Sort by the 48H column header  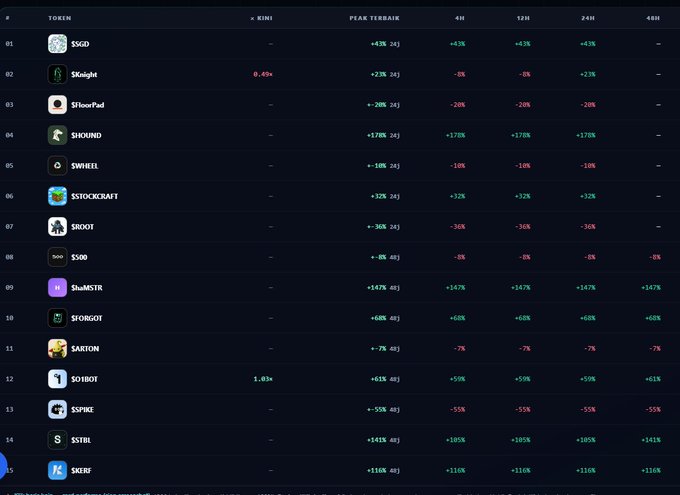tap(653, 18)
